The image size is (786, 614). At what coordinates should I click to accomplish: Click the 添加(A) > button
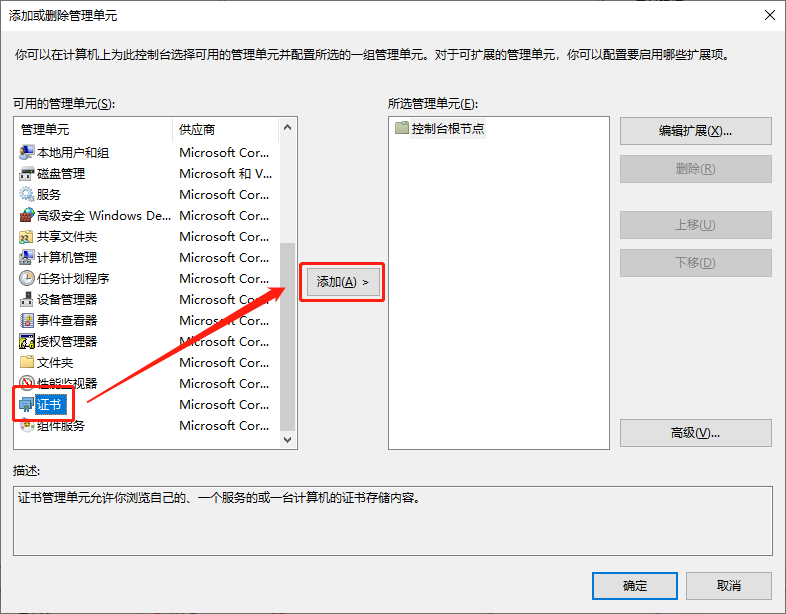tap(342, 282)
